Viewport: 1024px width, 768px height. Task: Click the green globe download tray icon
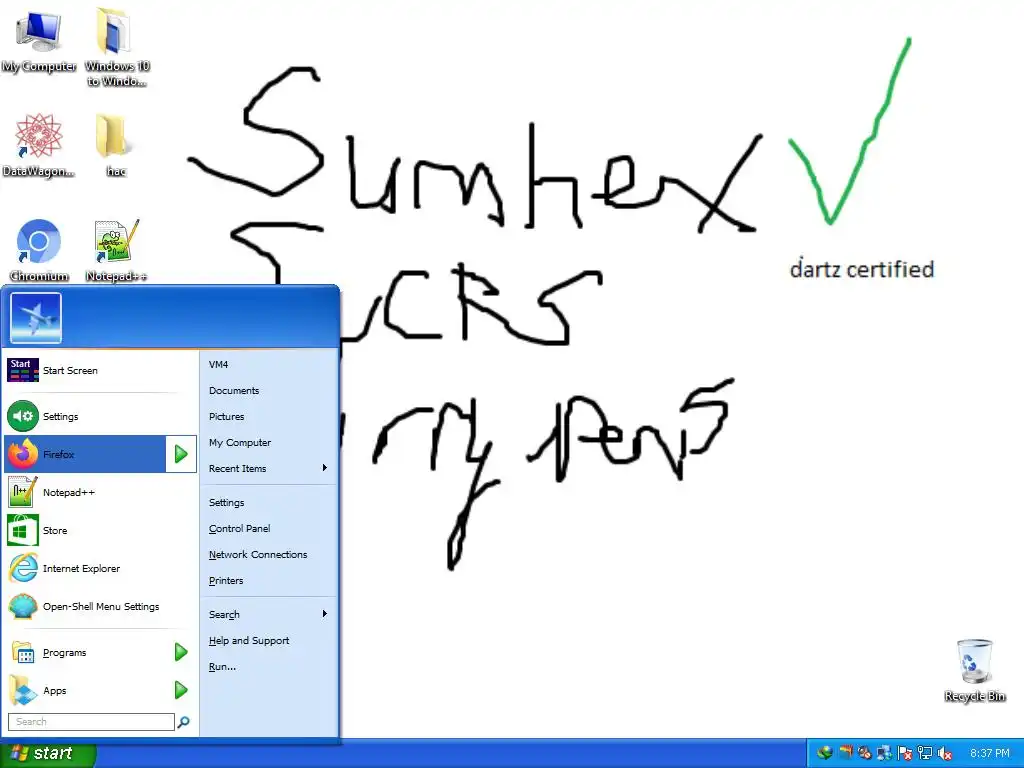click(x=825, y=753)
